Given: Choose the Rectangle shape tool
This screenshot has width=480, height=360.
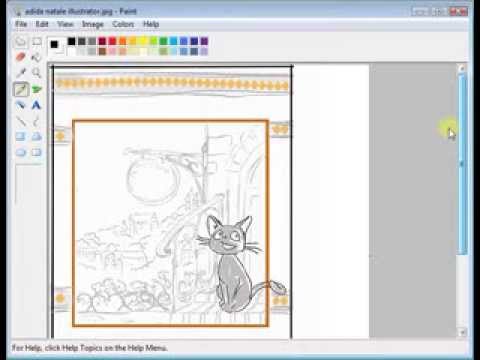Looking at the screenshot, I should pyautogui.click(x=21, y=137).
